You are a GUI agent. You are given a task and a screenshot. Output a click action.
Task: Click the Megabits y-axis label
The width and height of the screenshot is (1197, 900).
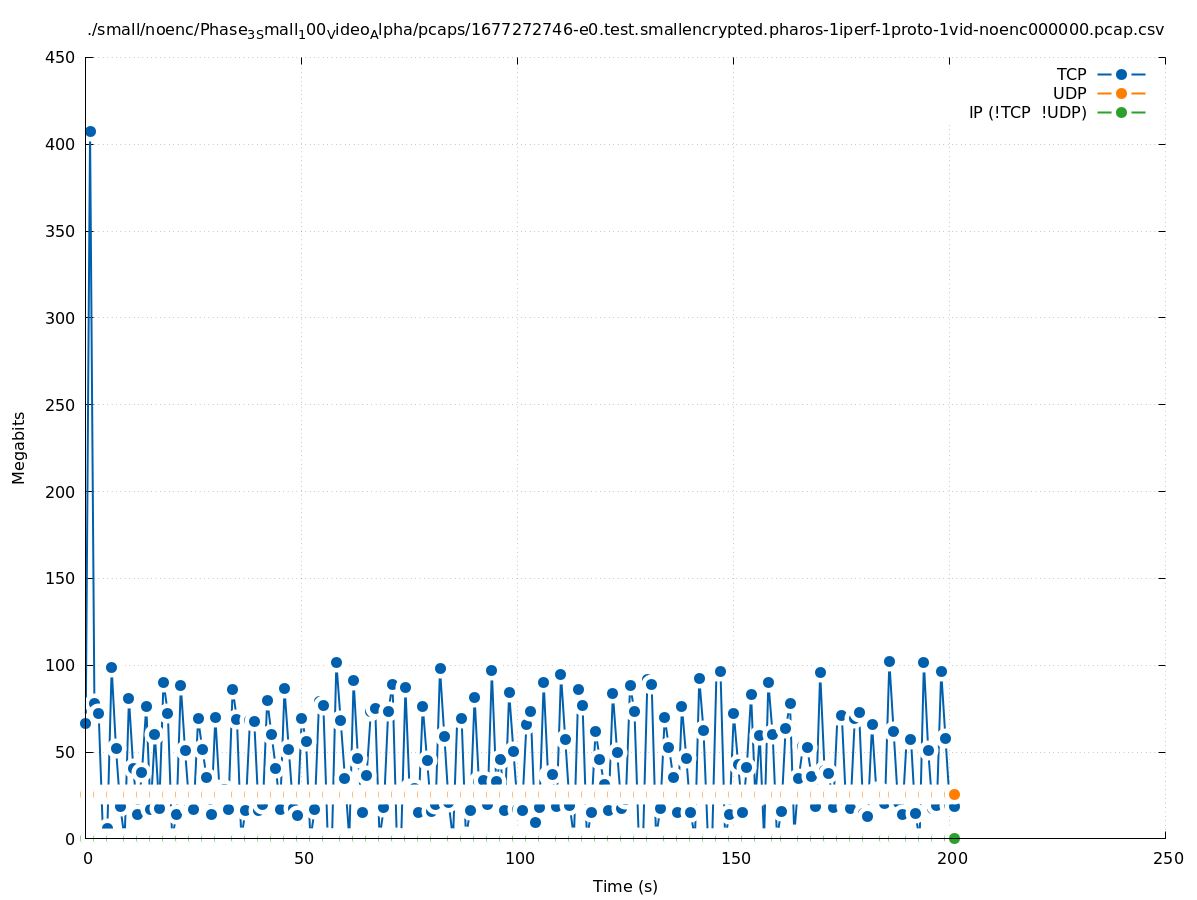tap(19, 447)
